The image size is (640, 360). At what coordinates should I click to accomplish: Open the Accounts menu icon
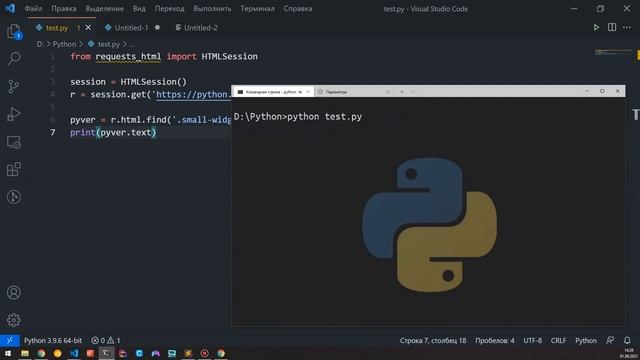14,293
